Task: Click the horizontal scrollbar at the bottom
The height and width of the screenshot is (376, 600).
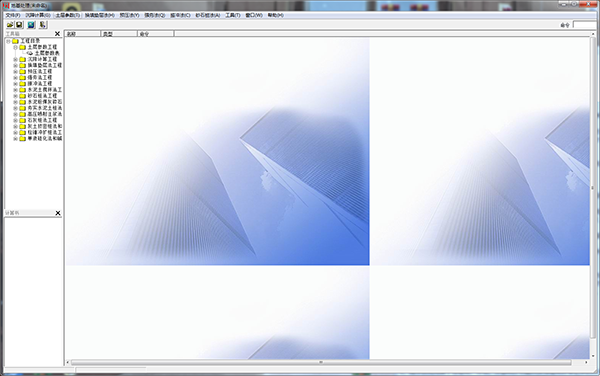Action: pos(321,362)
